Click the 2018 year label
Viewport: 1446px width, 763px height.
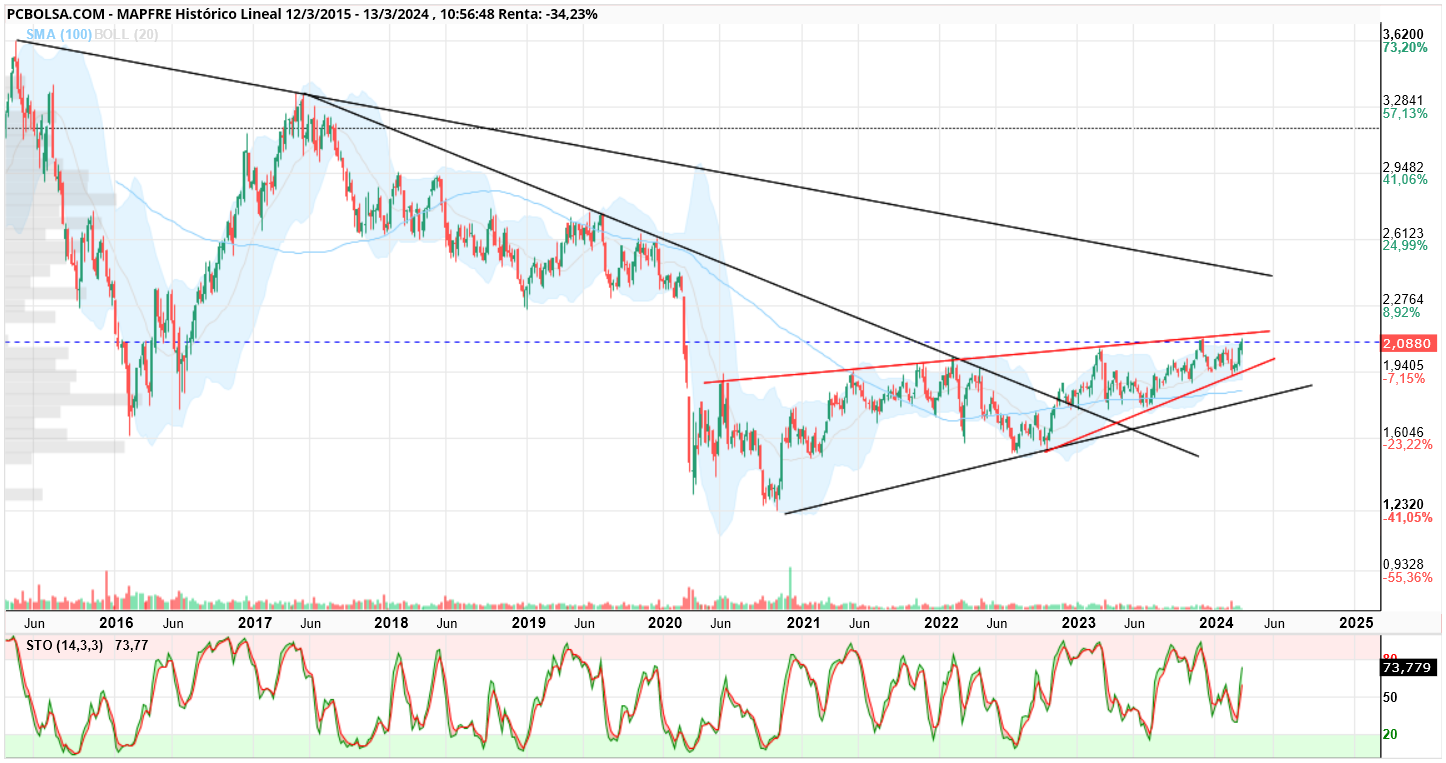point(392,622)
